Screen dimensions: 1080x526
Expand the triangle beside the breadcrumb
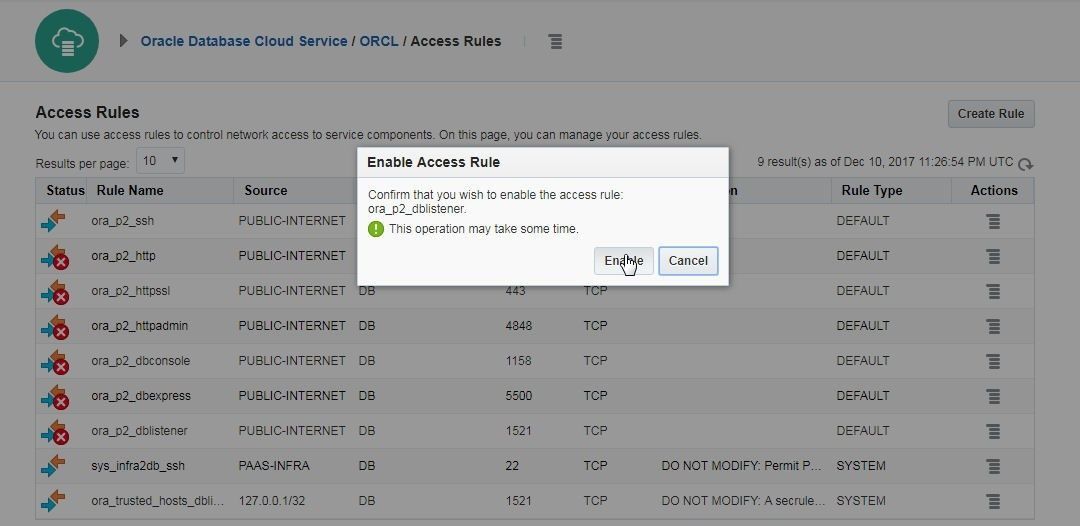pos(124,41)
